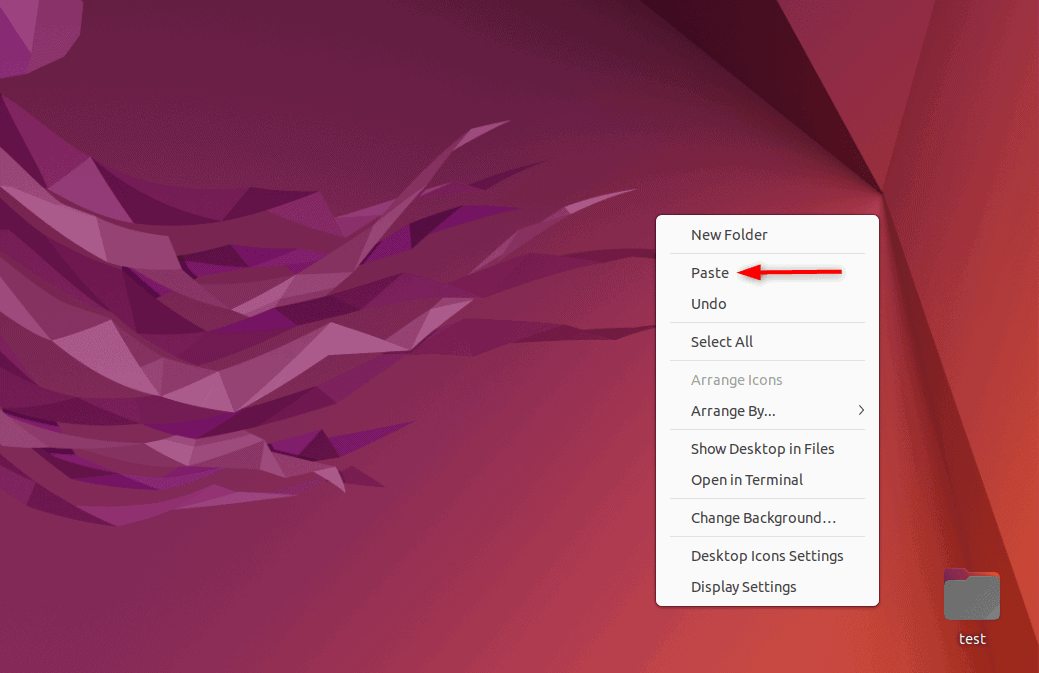
Task: Click the greyed-out Arrange Icons entry
Action: coord(736,379)
